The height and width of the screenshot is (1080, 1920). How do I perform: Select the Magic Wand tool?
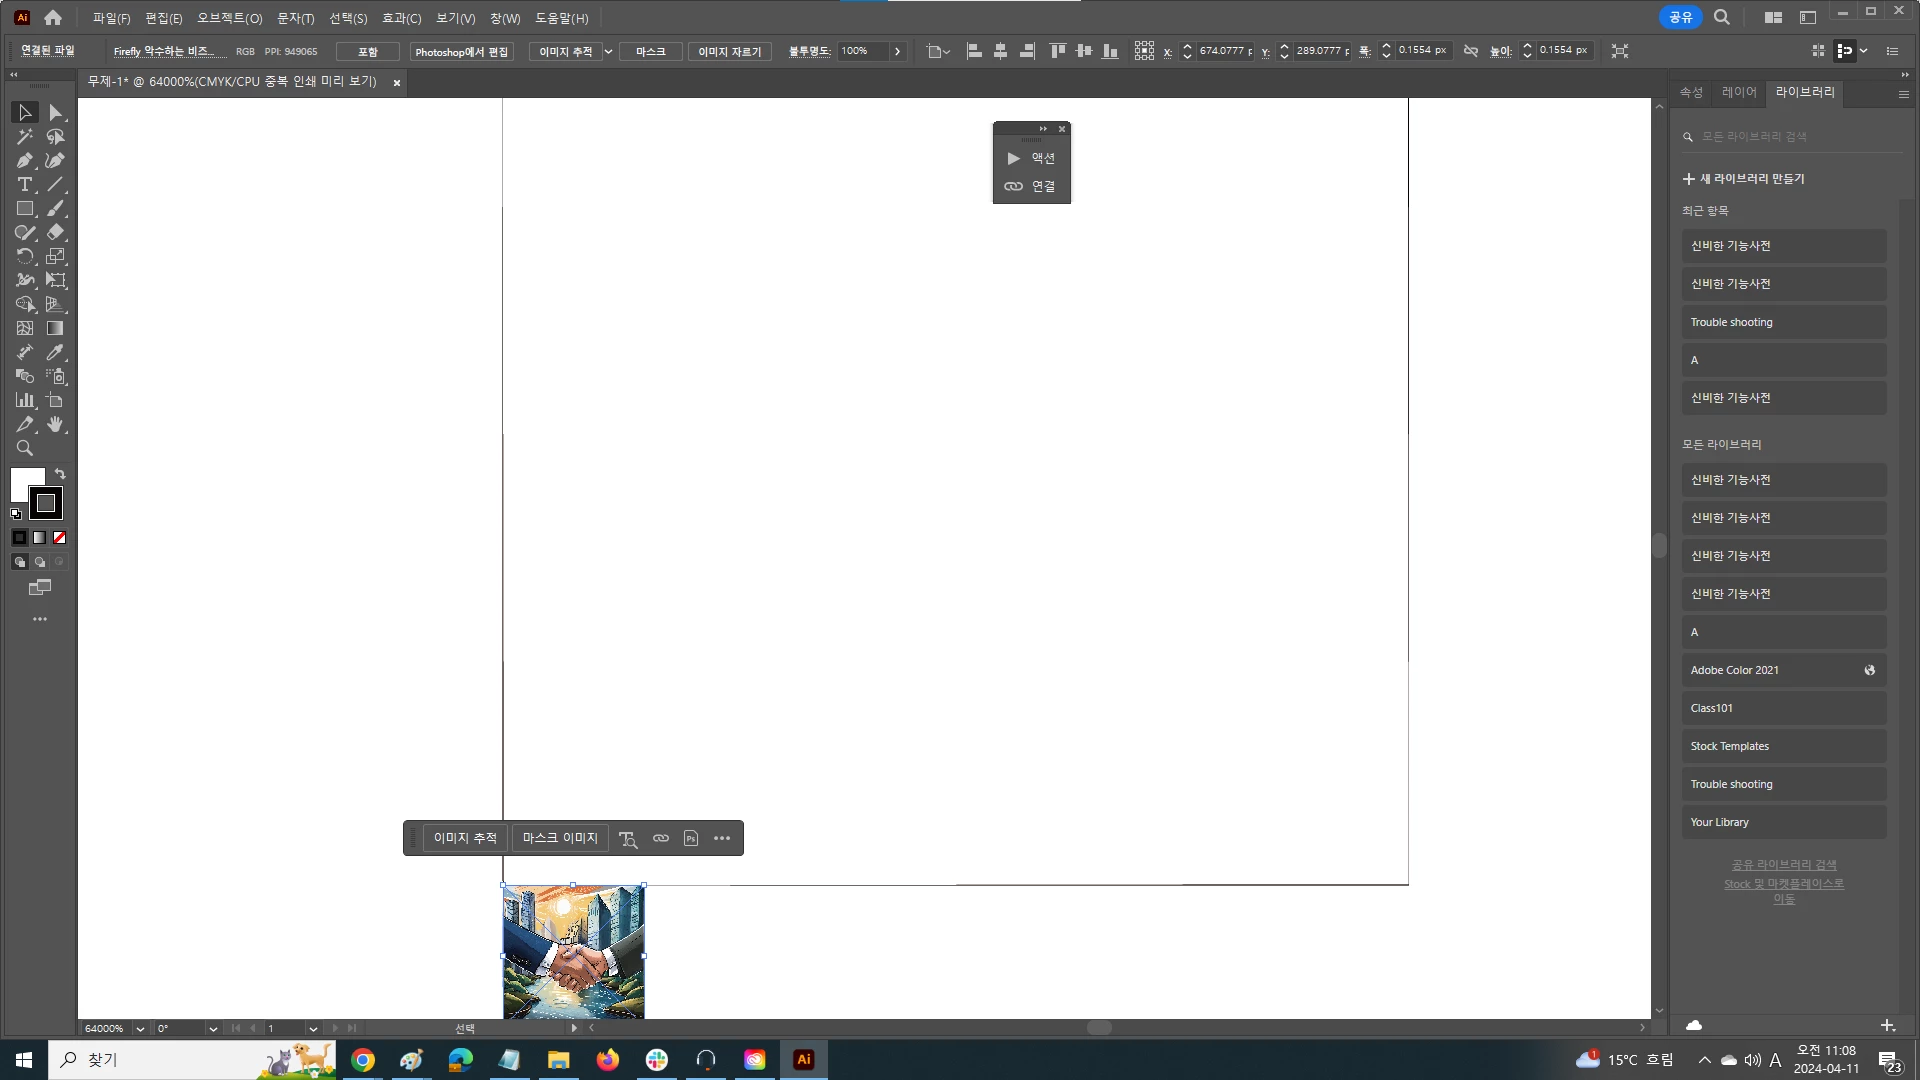point(24,137)
